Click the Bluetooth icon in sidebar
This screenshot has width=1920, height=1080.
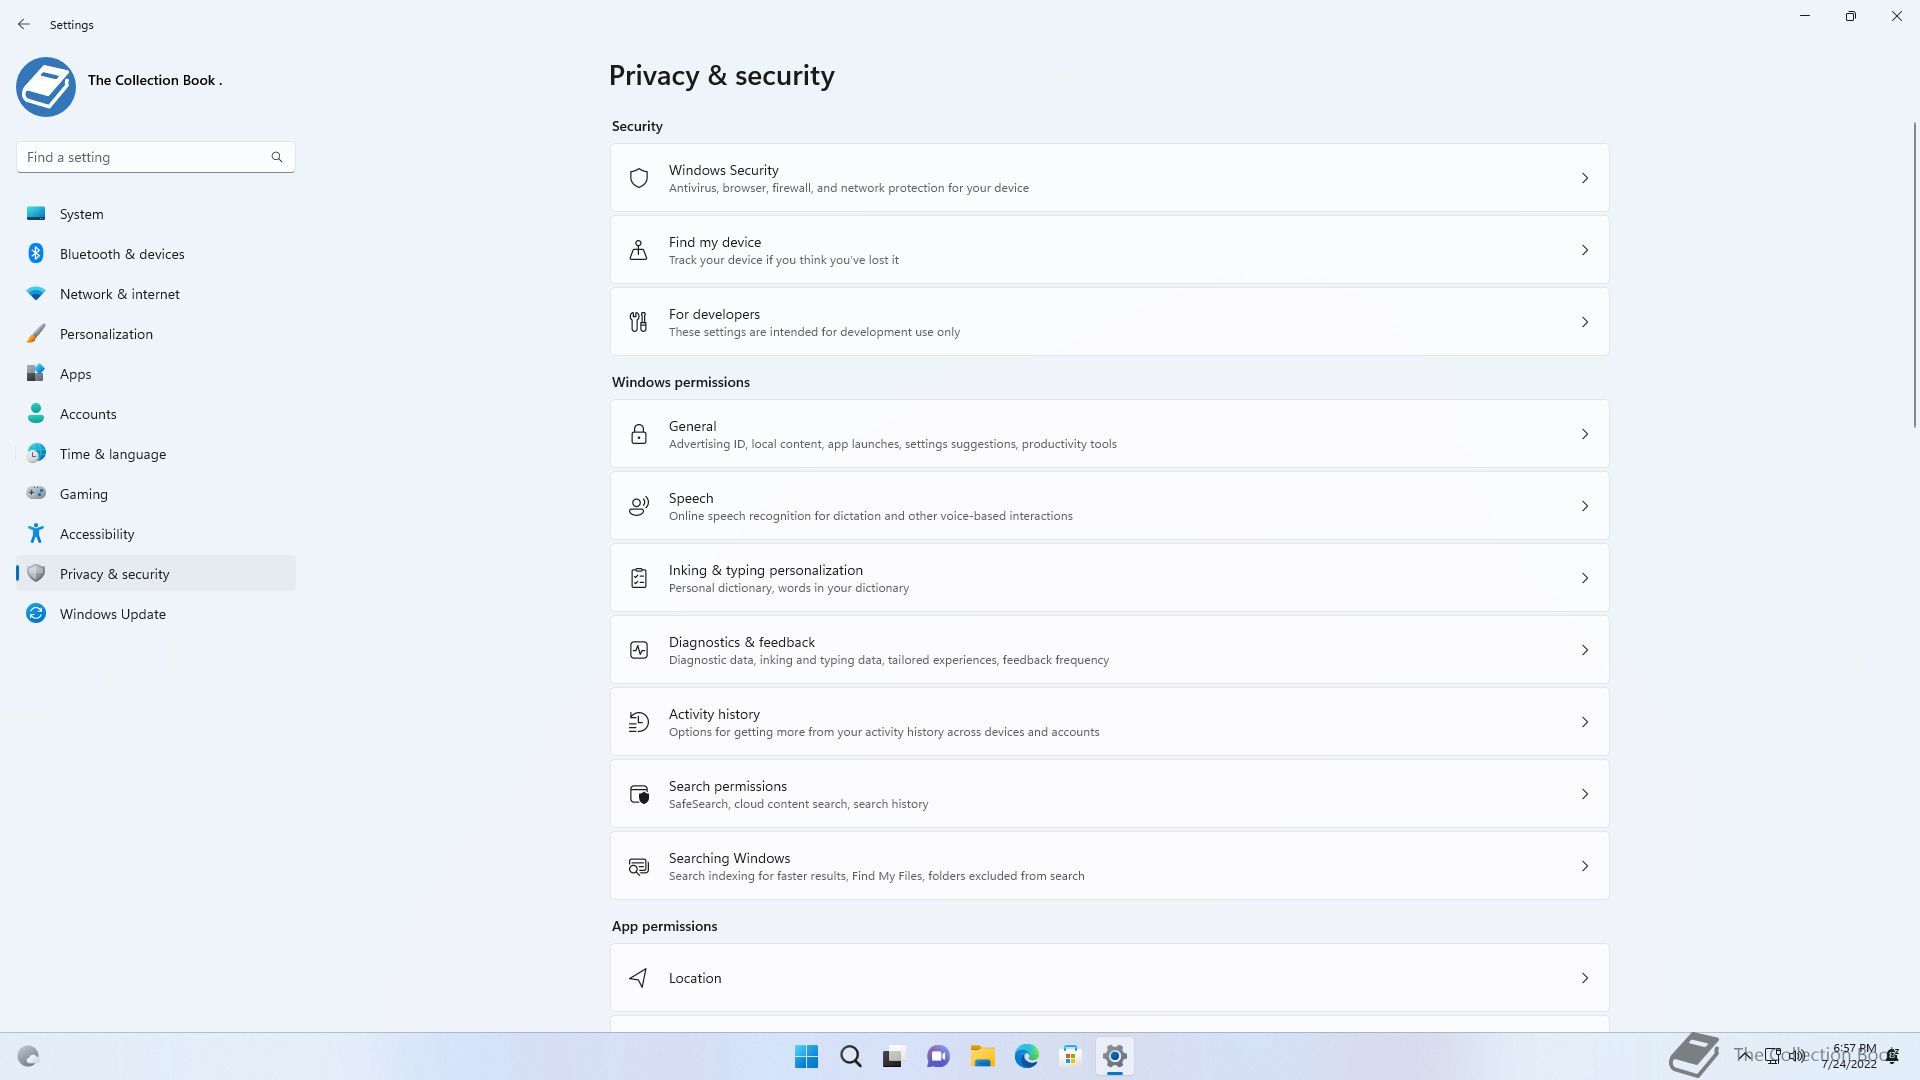click(36, 253)
